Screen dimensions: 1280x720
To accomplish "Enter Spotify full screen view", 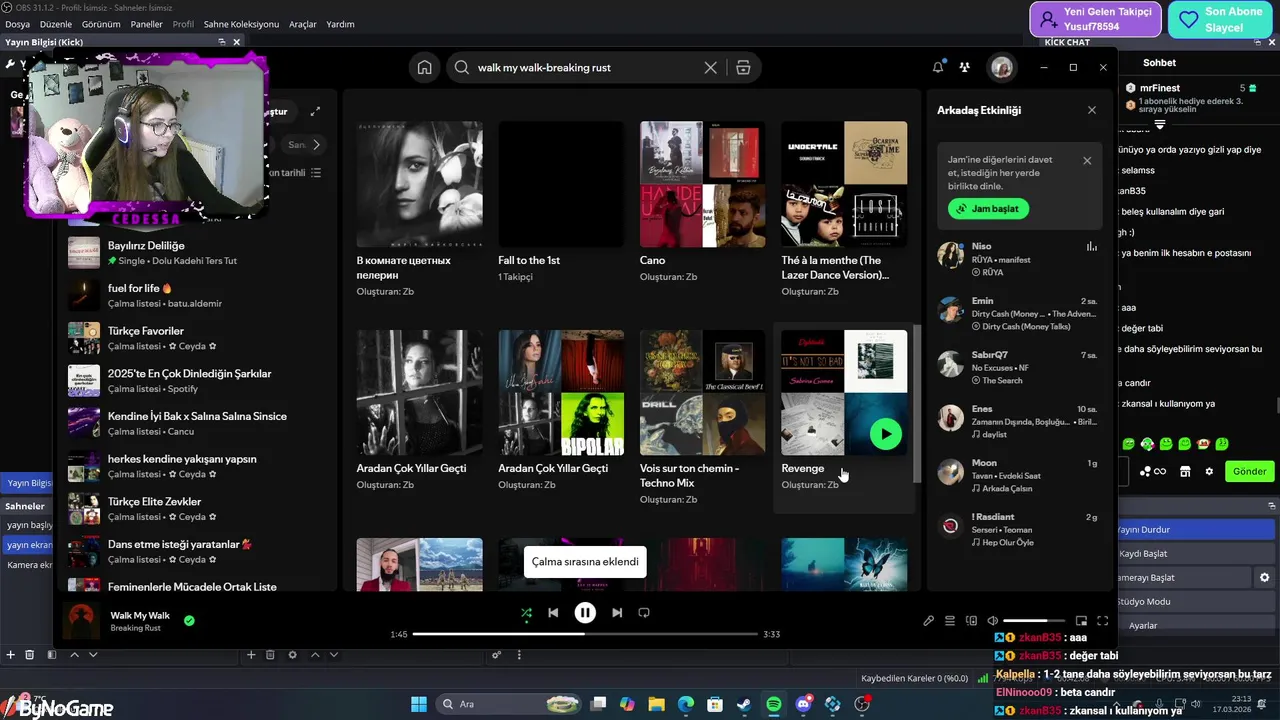I will [1103, 621].
